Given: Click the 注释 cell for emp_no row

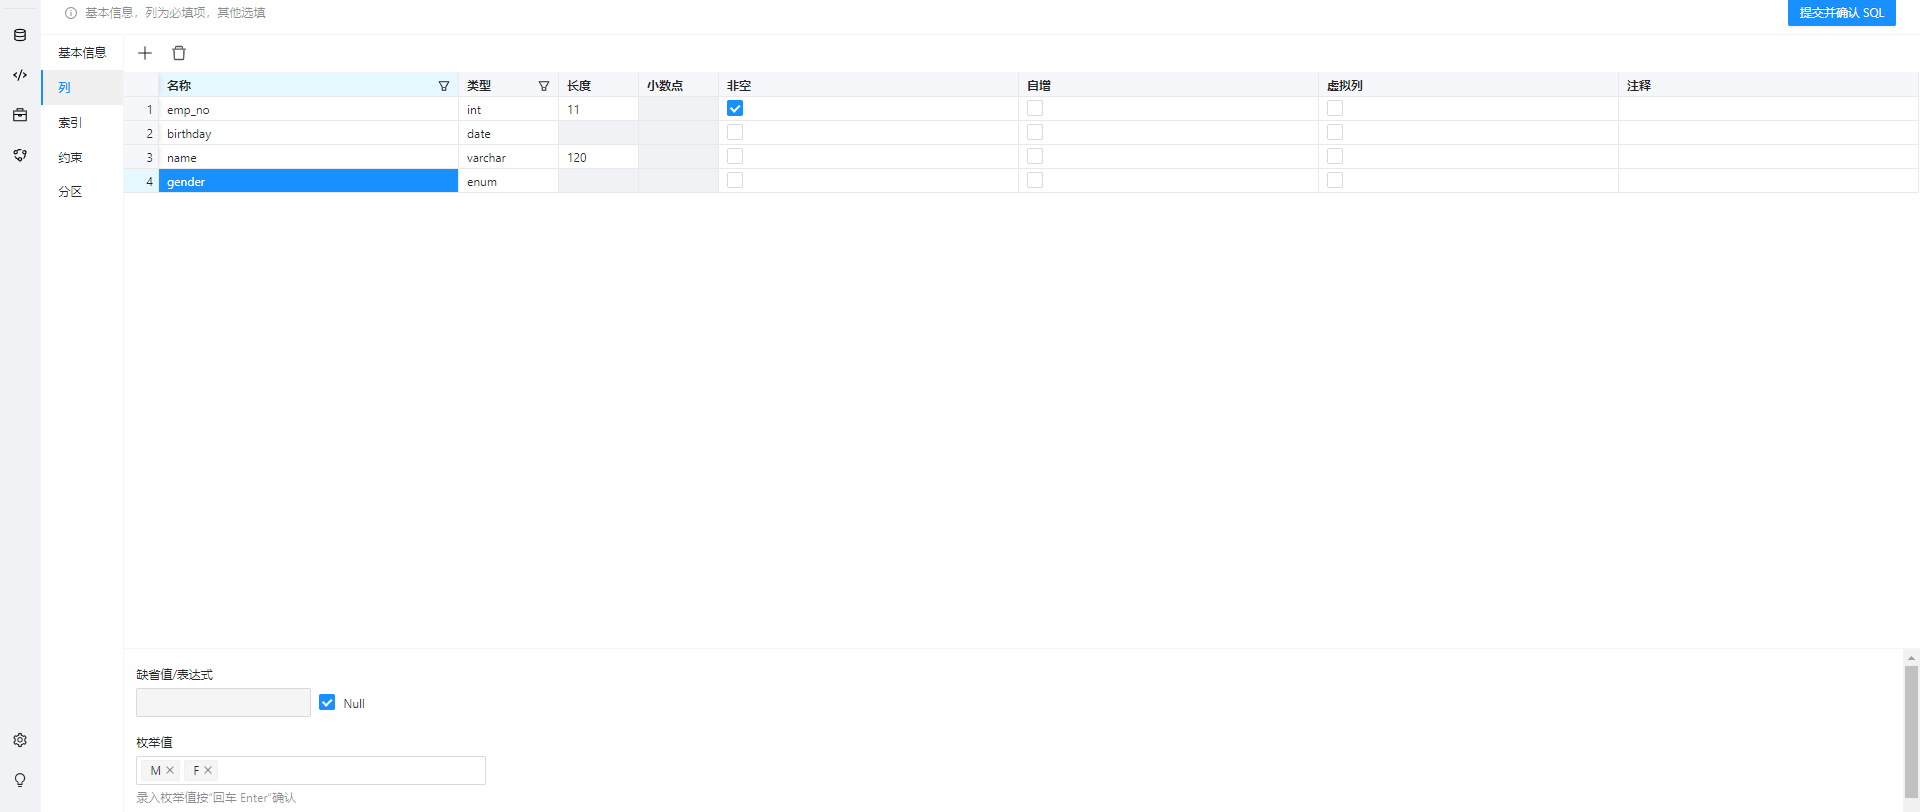Looking at the screenshot, I should [1768, 109].
